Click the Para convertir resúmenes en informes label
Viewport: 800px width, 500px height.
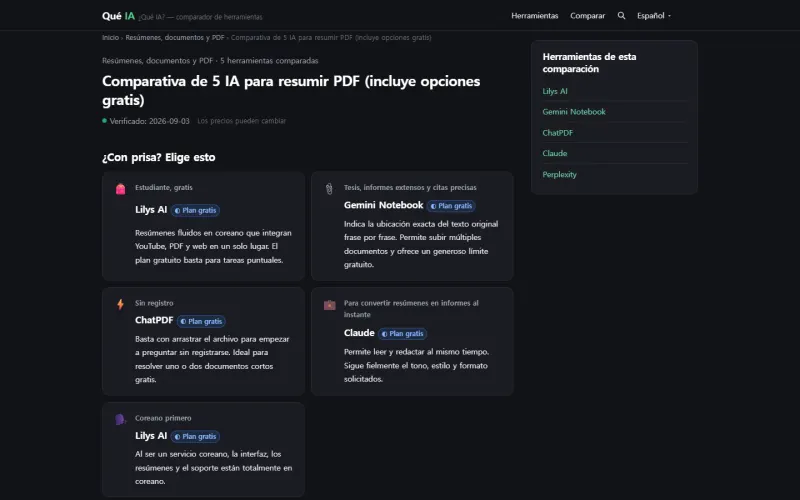411,309
